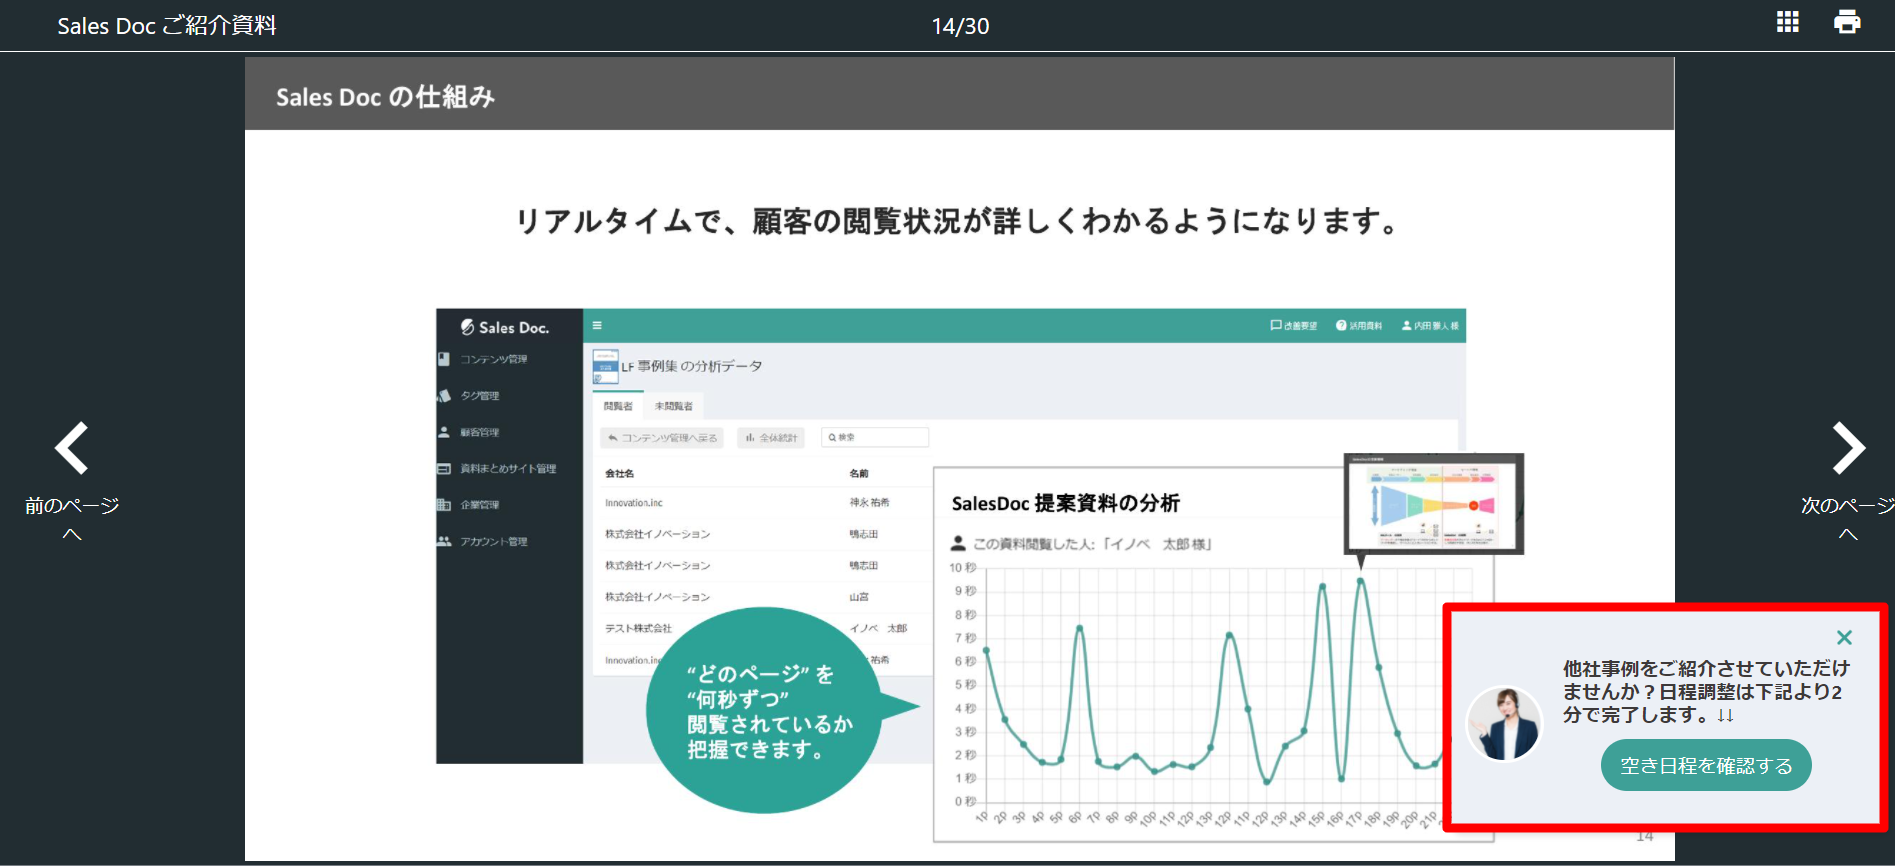Click the Sales Doc. logo in the slide screenshot
The width and height of the screenshot is (1895, 866).
(505, 327)
